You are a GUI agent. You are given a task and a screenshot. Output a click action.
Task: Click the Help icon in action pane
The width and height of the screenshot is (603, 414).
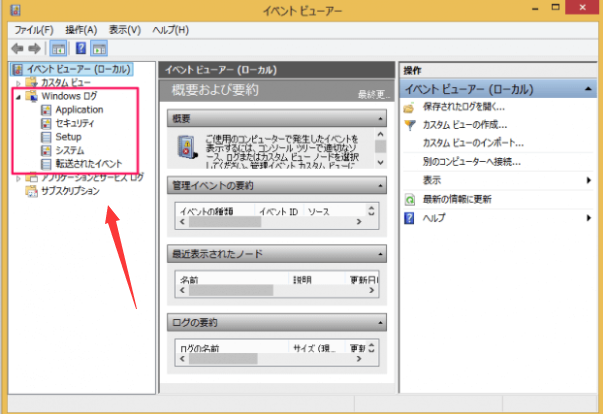[x=409, y=218]
